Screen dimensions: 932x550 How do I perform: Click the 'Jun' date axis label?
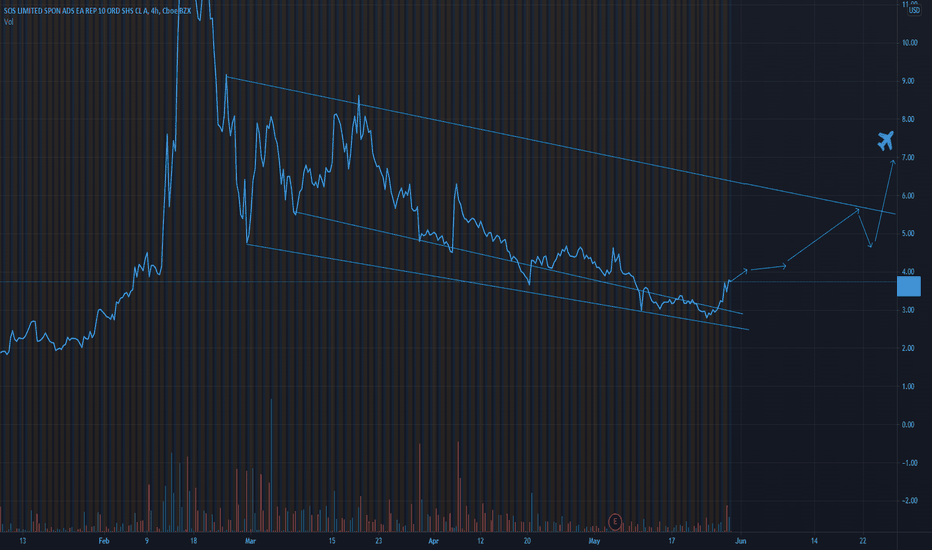point(741,541)
